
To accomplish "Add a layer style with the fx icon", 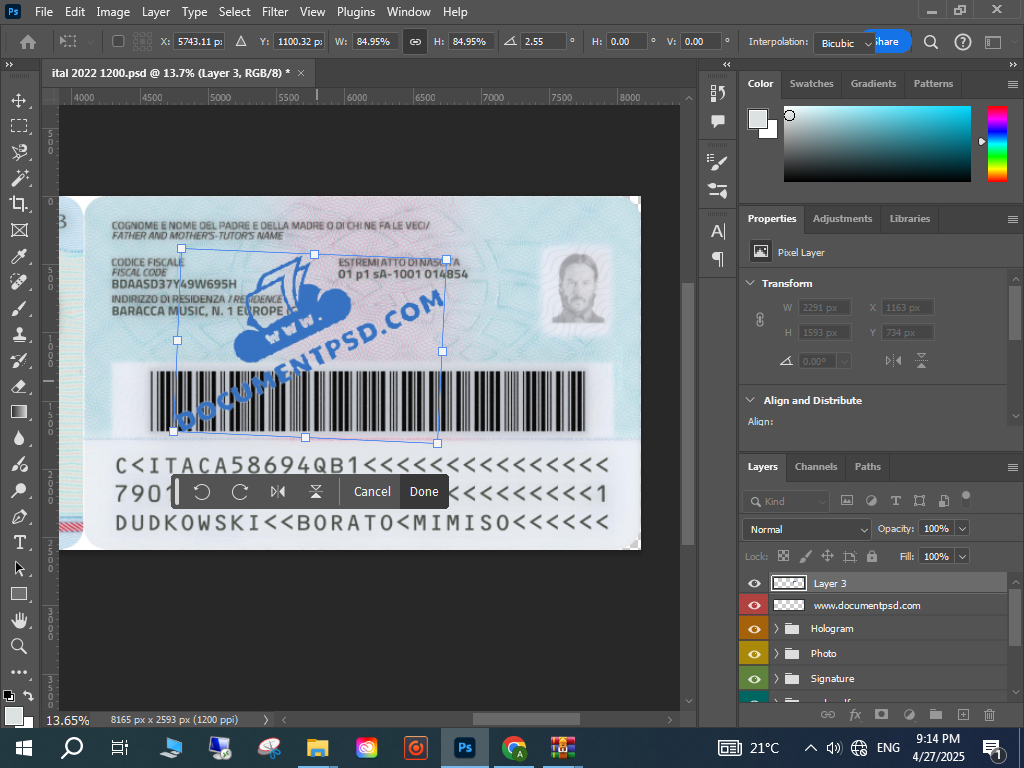I will [855, 714].
